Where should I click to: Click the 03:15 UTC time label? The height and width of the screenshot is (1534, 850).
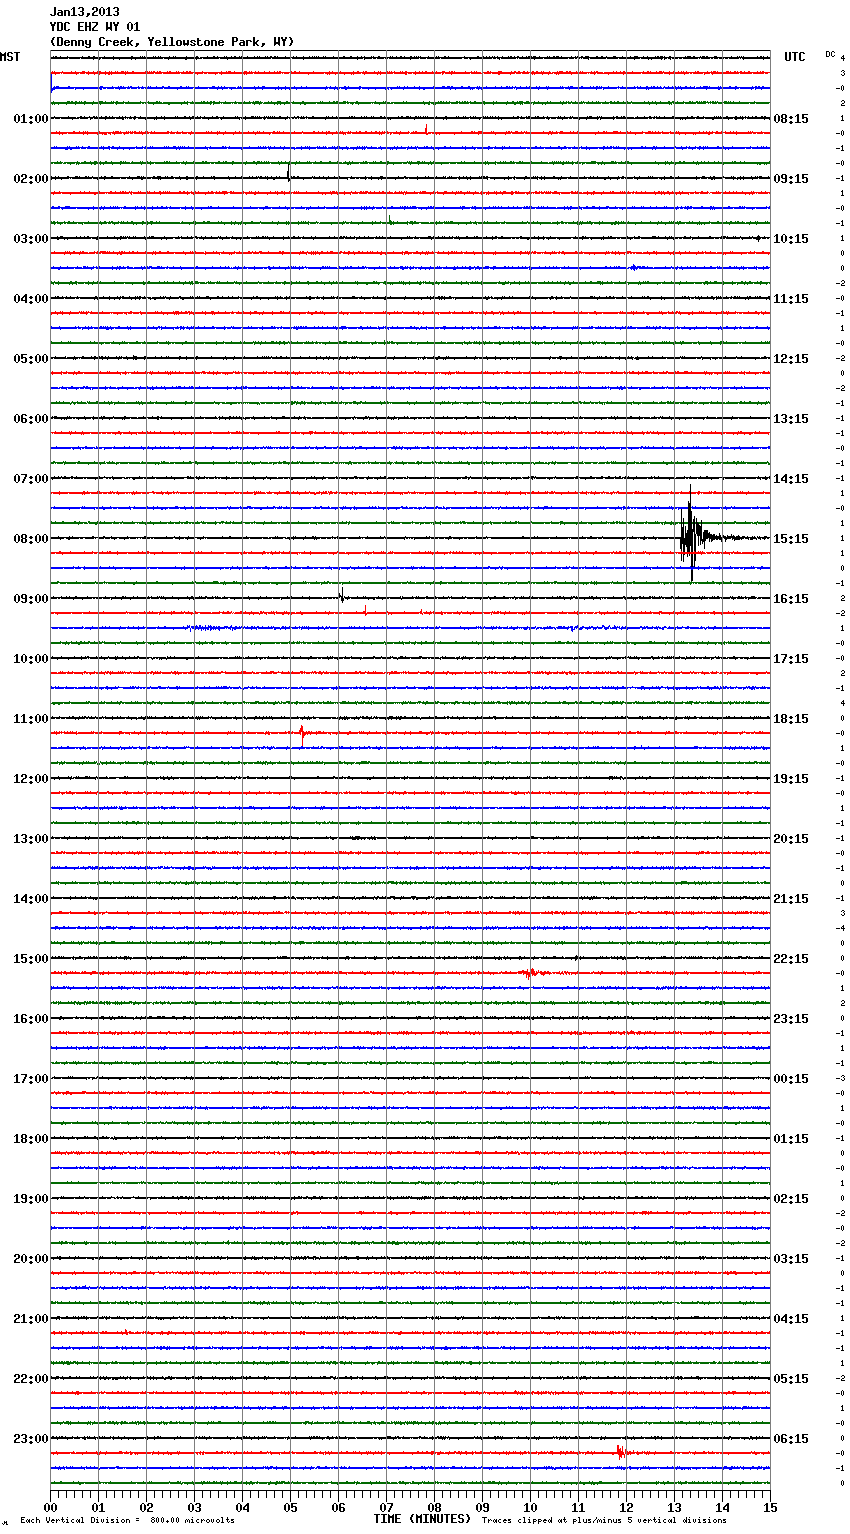point(791,1259)
